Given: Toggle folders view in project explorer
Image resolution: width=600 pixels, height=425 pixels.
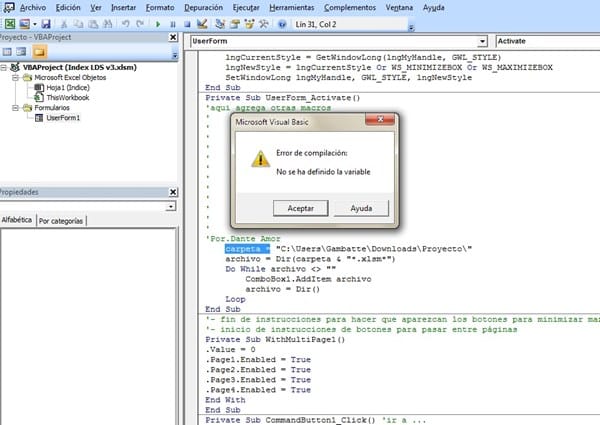Looking at the screenshot, I should 36,51.
